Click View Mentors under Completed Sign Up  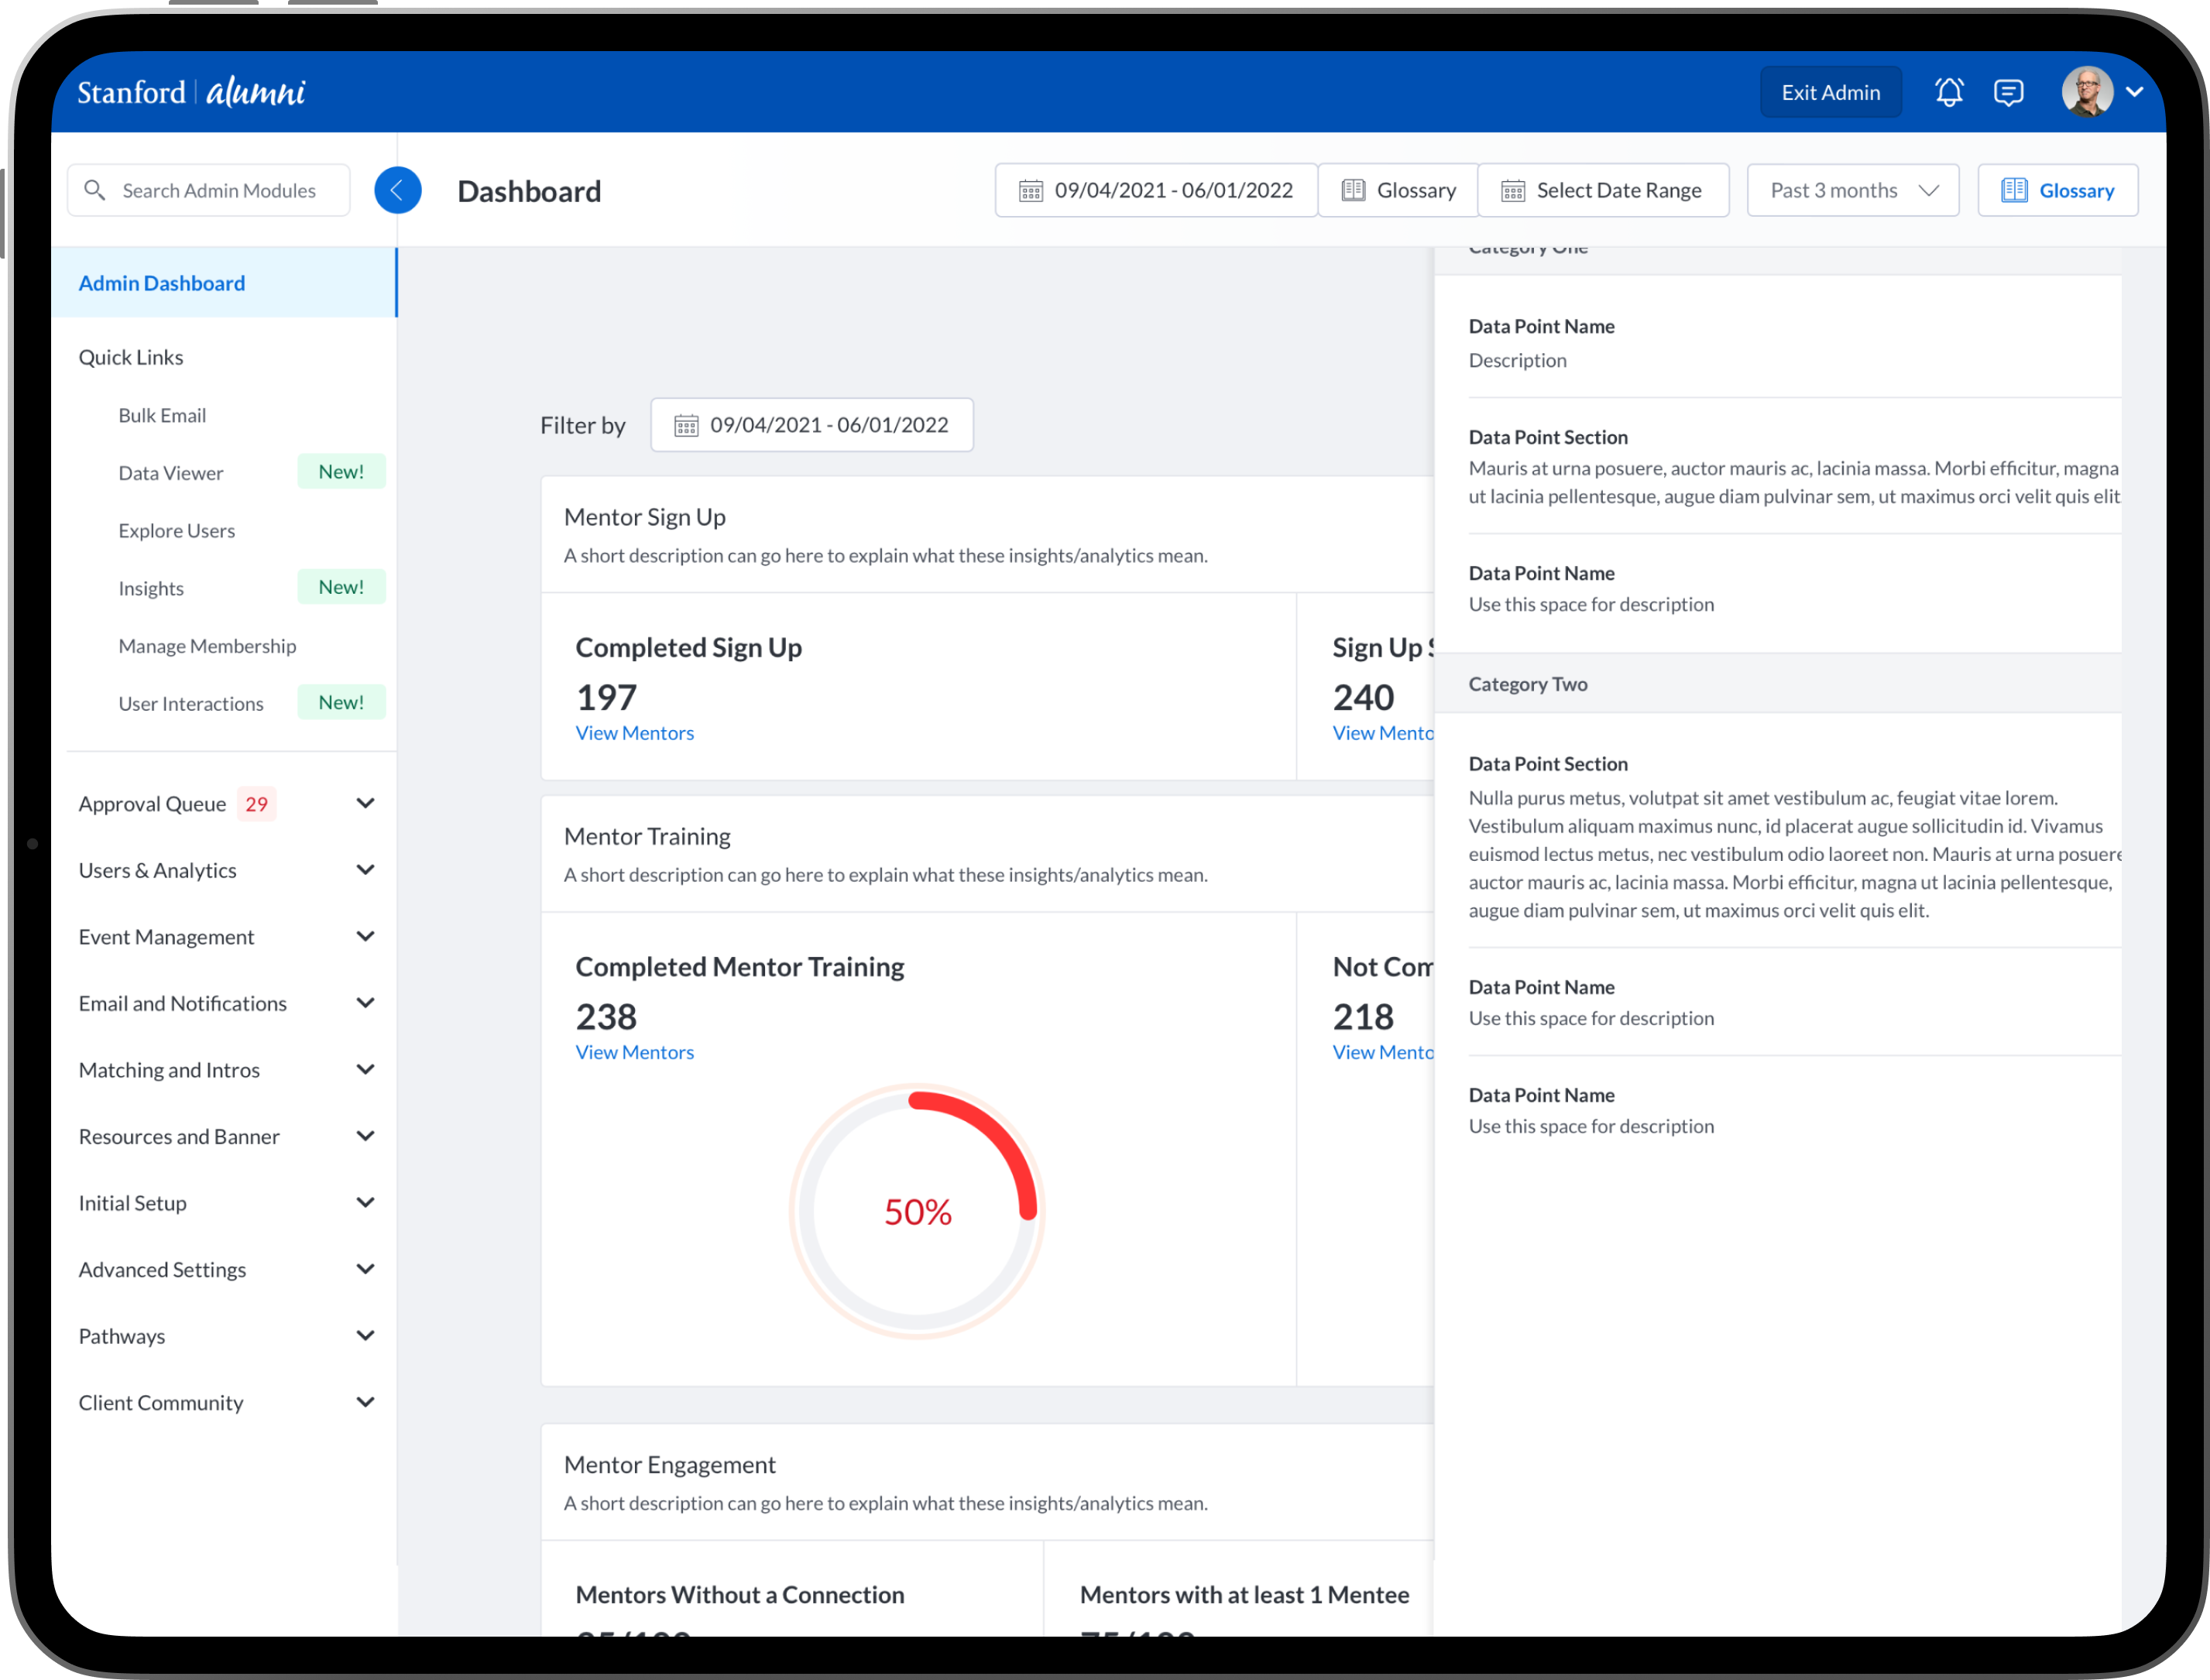coord(634,733)
